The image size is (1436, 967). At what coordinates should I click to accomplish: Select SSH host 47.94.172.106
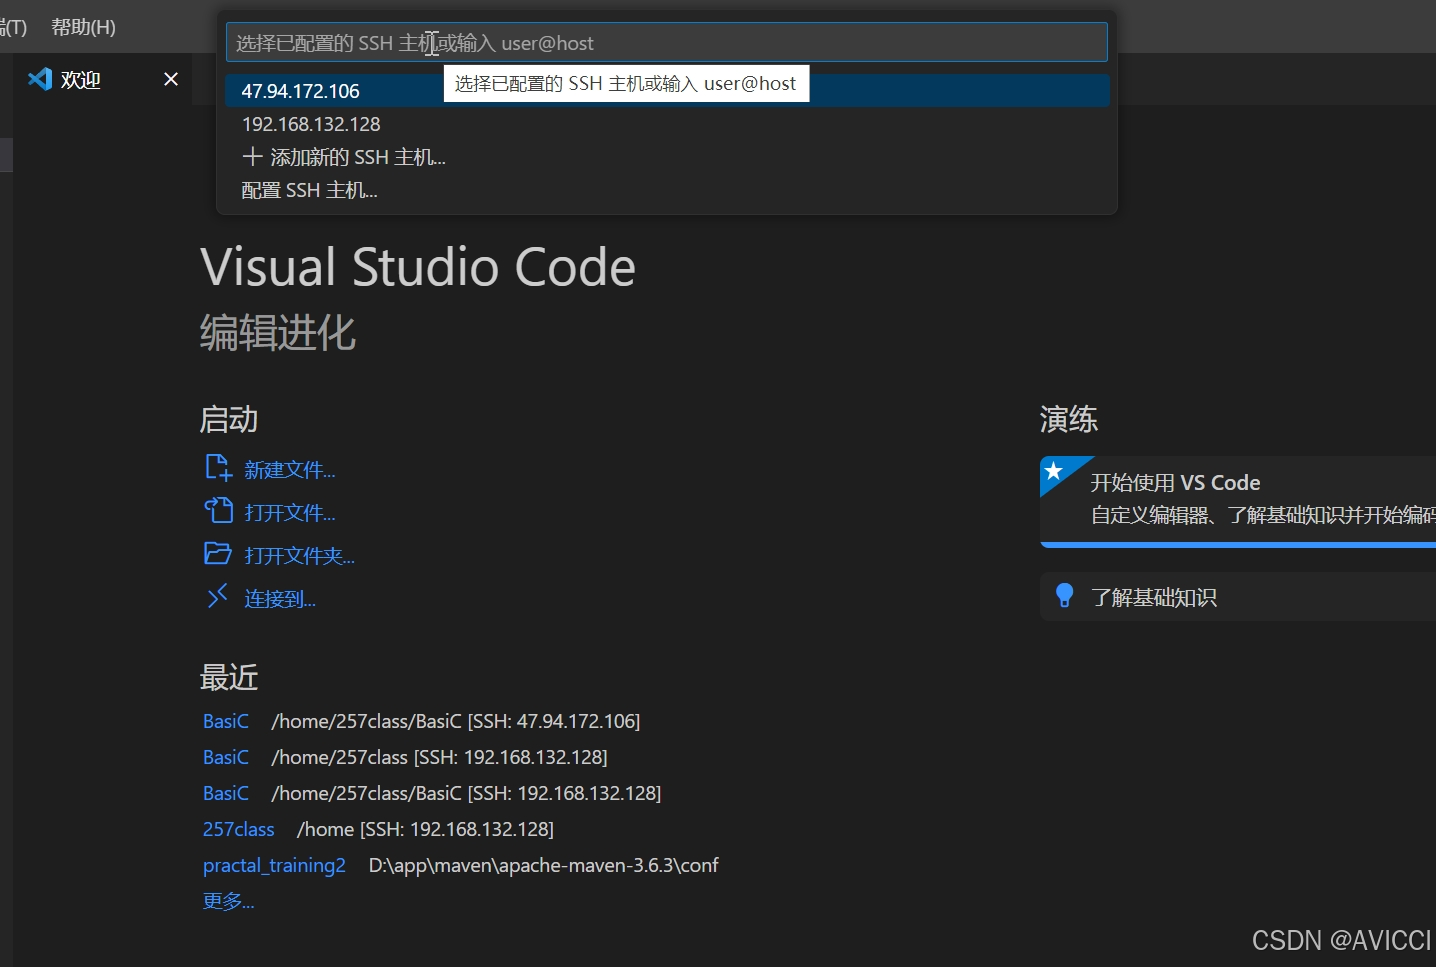pyautogui.click(x=301, y=90)
